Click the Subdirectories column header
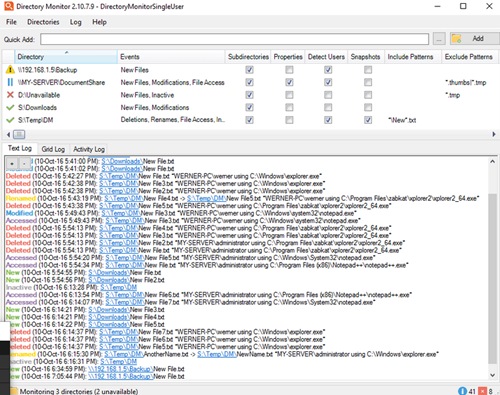 [x=248, y=57]
